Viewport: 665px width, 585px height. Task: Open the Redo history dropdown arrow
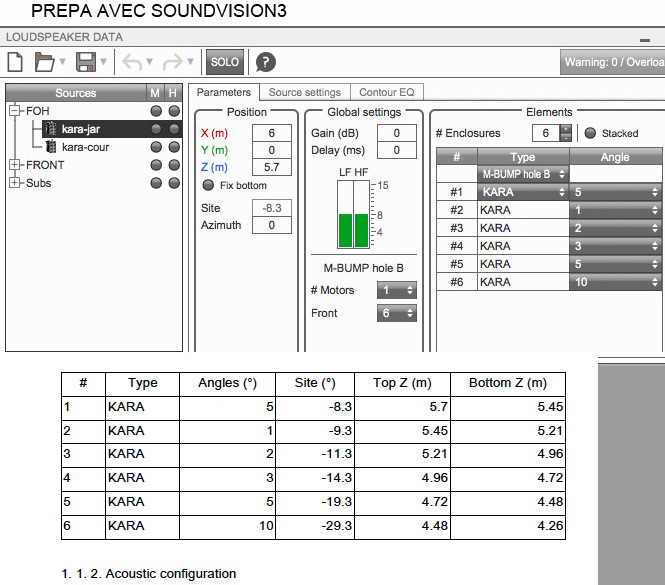tap(190, 62)
